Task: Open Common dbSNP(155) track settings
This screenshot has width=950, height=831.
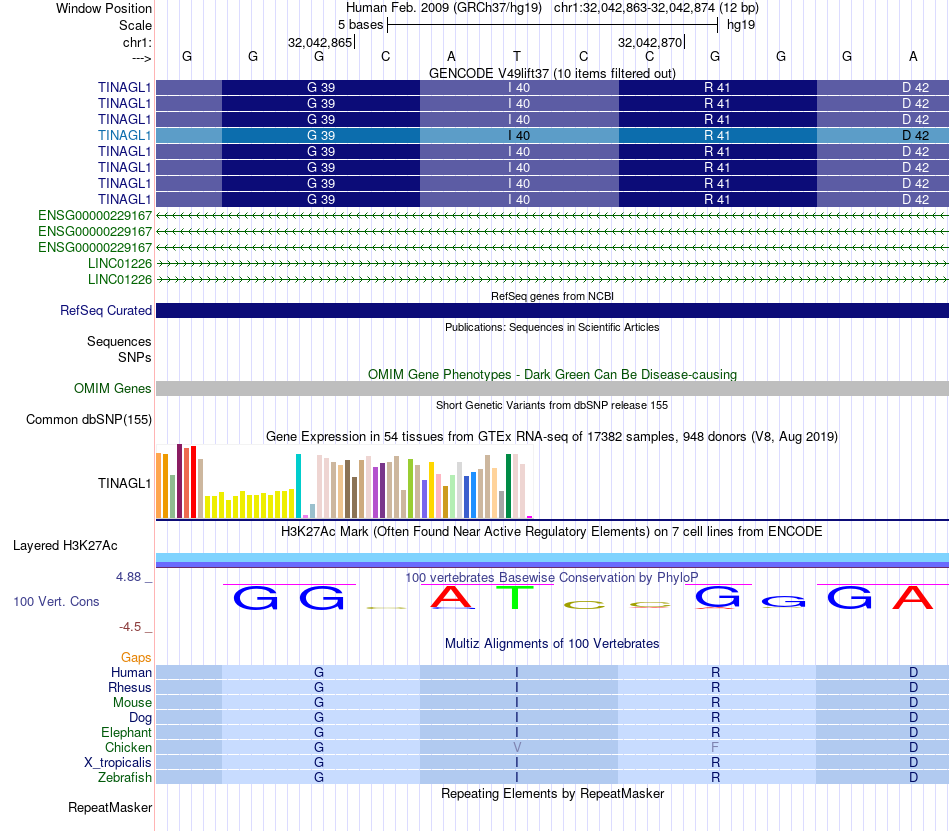Action: [88, 419]
